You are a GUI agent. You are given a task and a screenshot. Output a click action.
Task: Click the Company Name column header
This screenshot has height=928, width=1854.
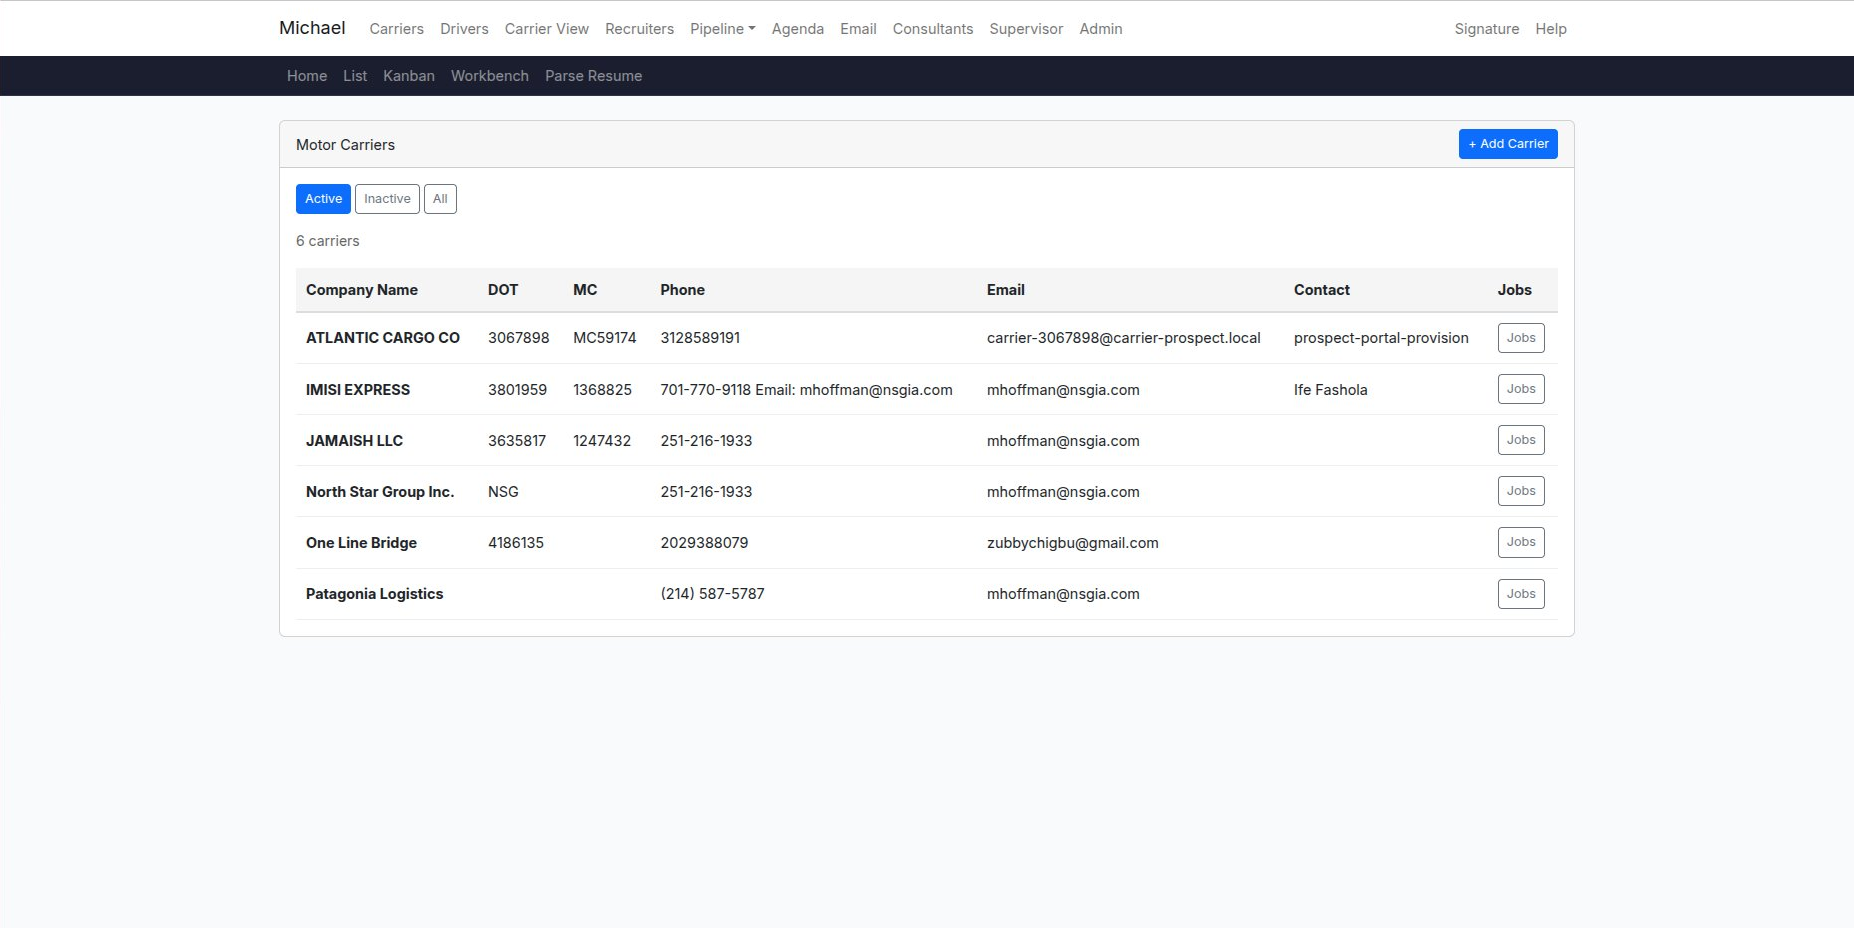[362, 290]
